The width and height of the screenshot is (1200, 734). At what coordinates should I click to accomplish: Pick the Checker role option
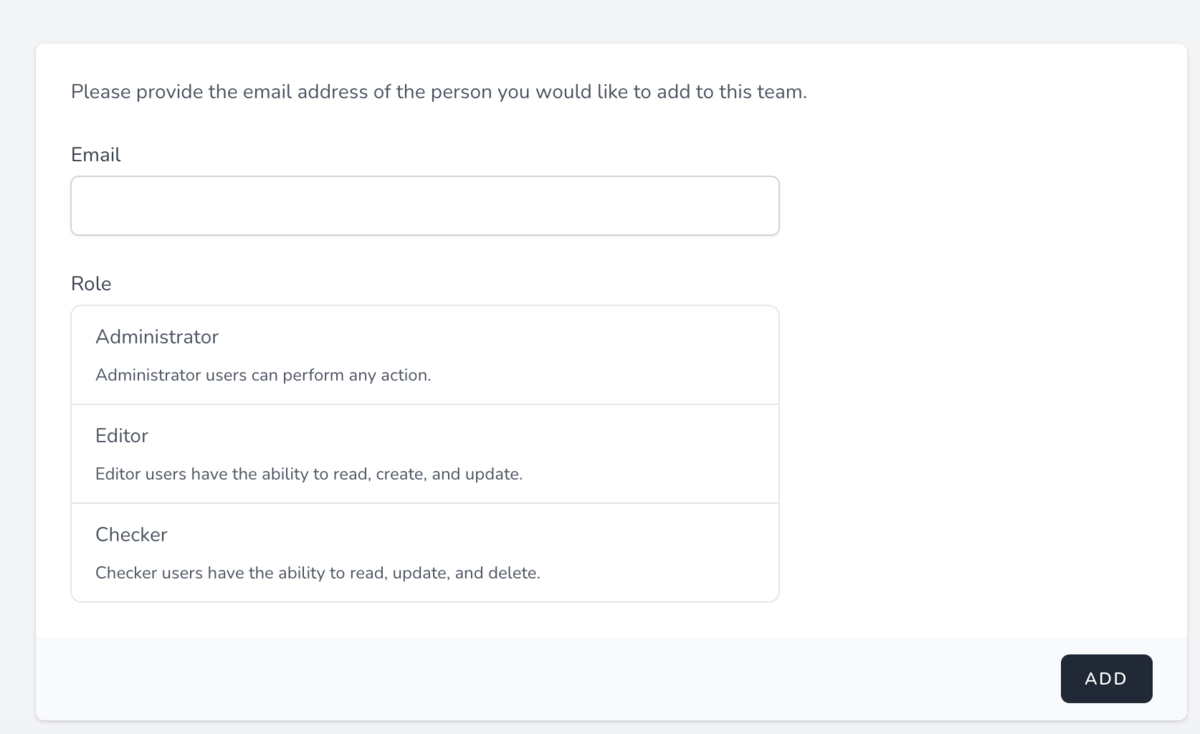(425, 553)
